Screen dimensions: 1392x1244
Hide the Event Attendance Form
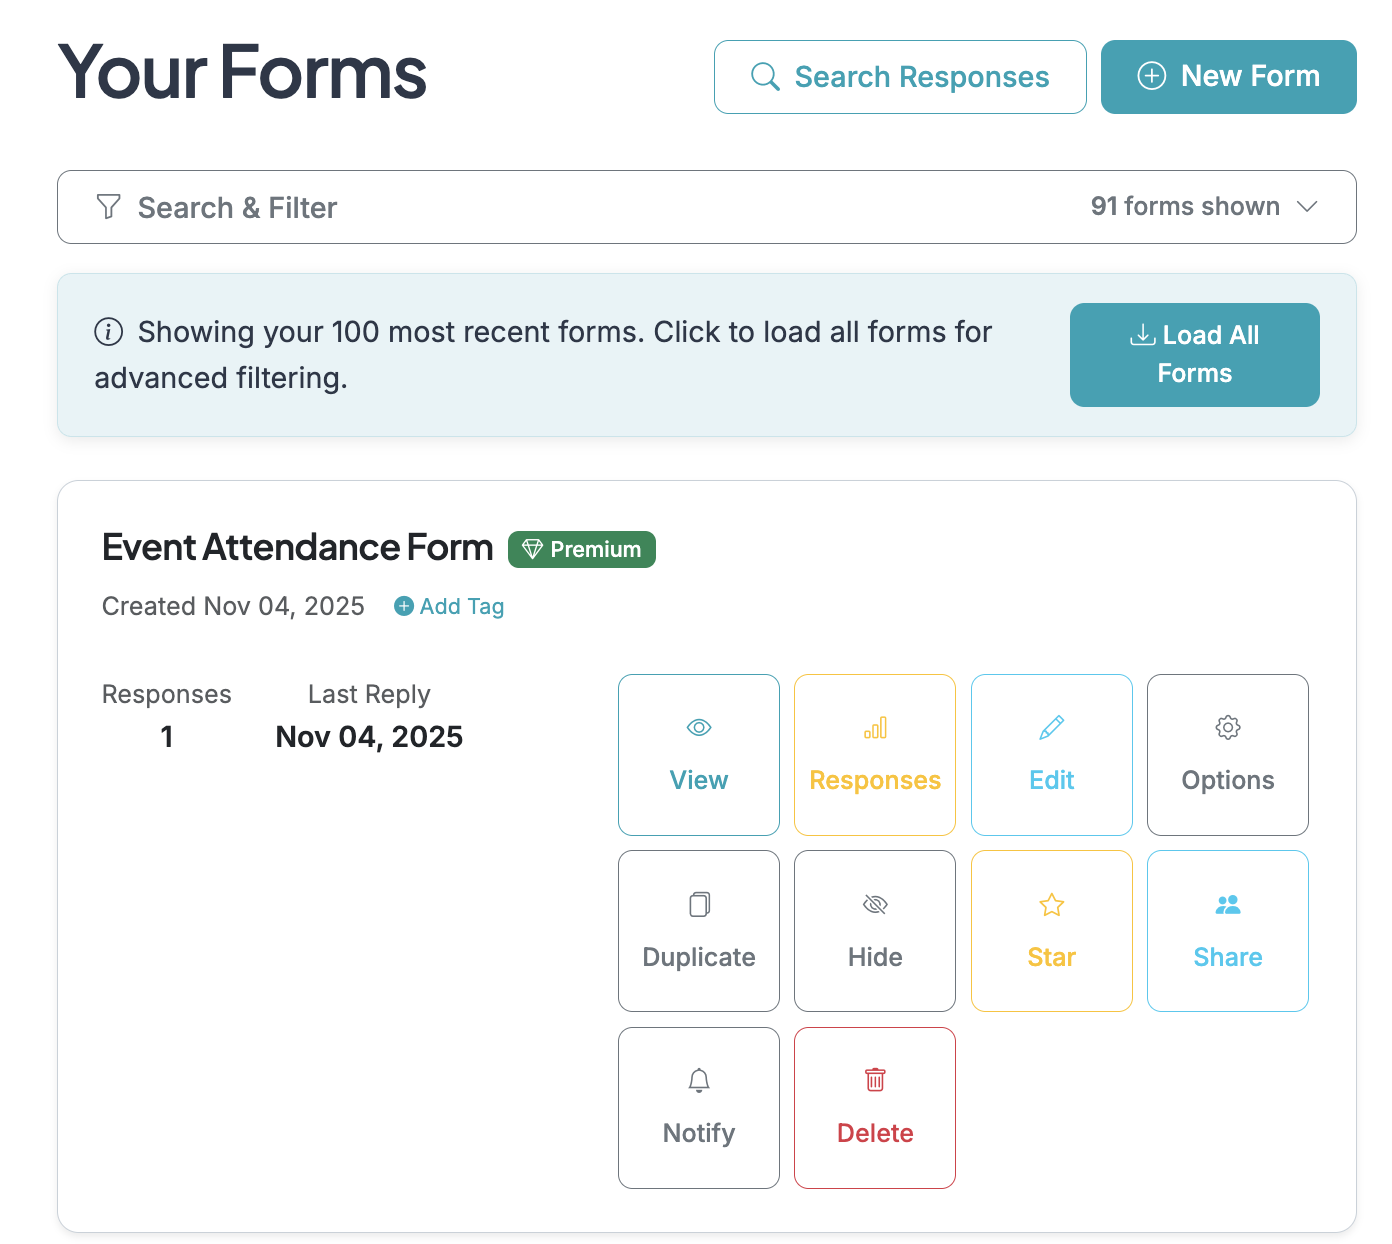[874, 930]
